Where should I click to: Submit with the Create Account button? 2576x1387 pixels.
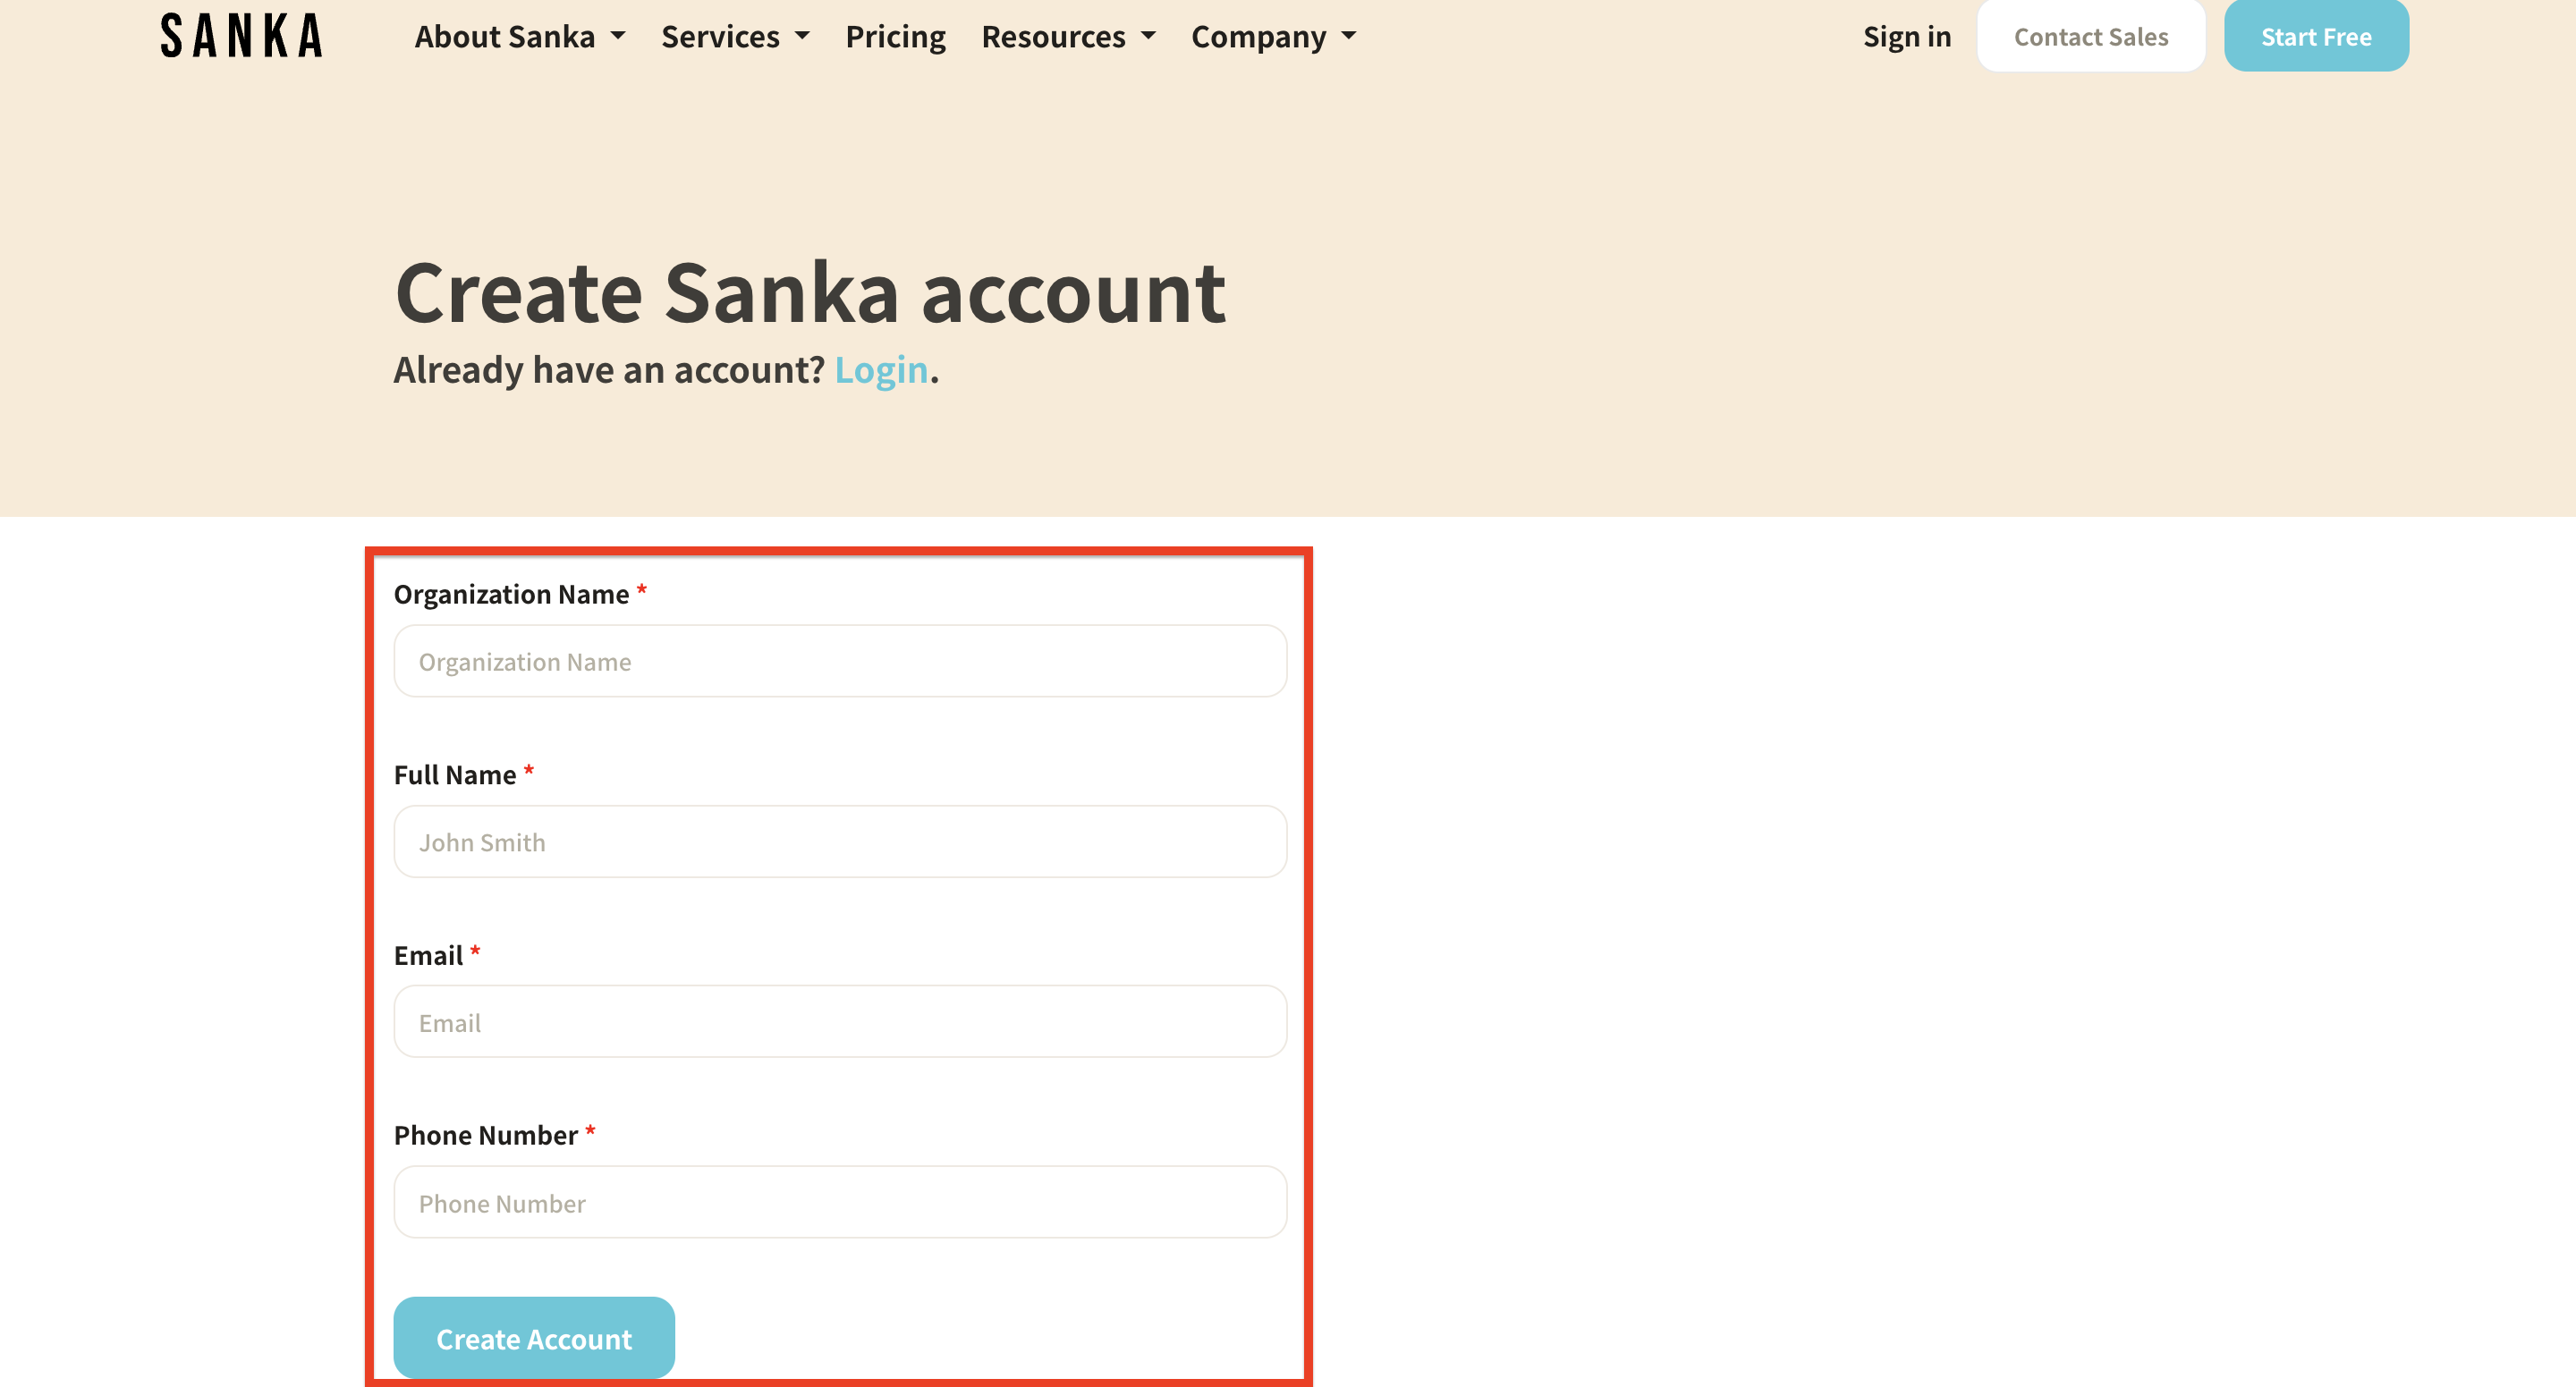pyautogui.click(x=533, y=1338)
